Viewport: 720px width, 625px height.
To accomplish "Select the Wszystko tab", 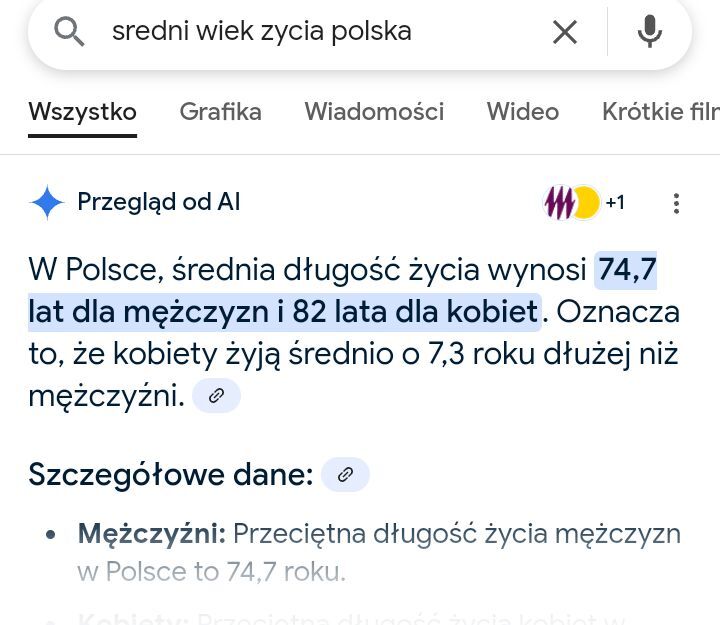I will [x=82, y=112].
